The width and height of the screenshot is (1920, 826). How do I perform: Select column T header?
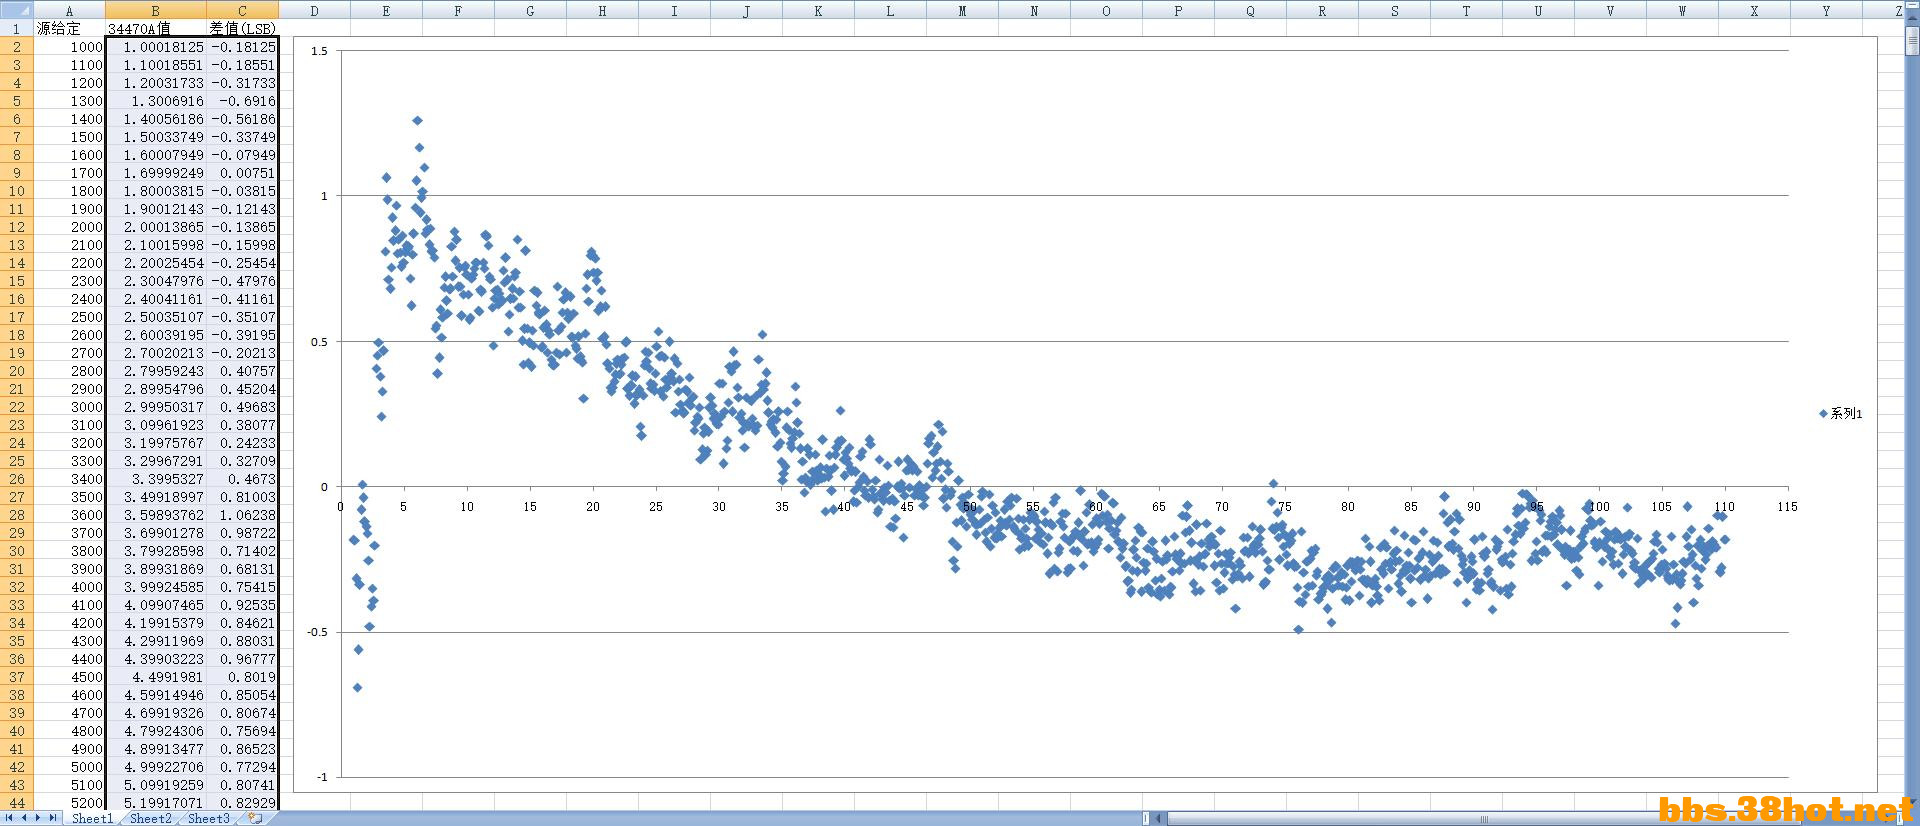point(1466,10)
